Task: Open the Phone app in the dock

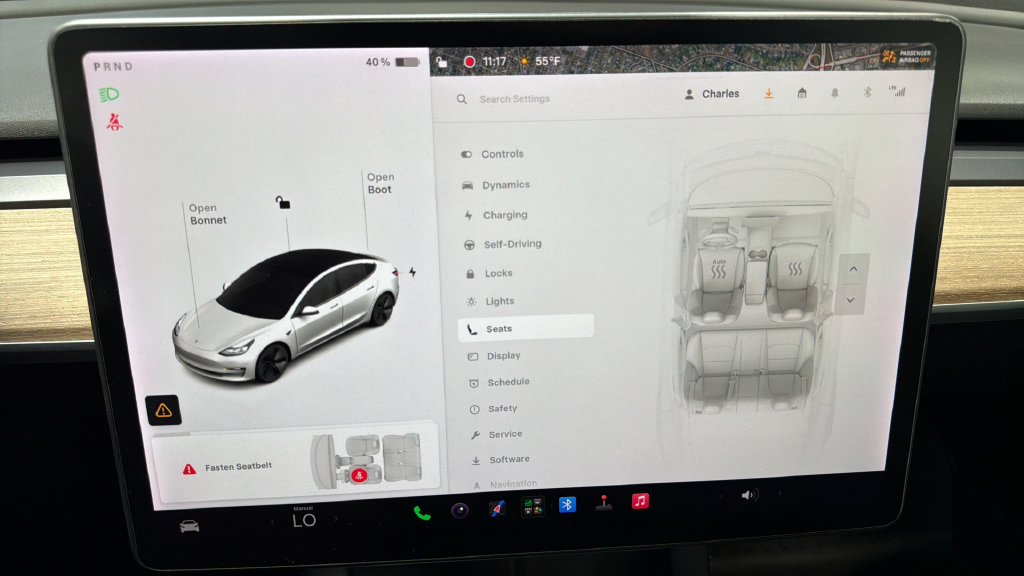Action: pos(422,513)
